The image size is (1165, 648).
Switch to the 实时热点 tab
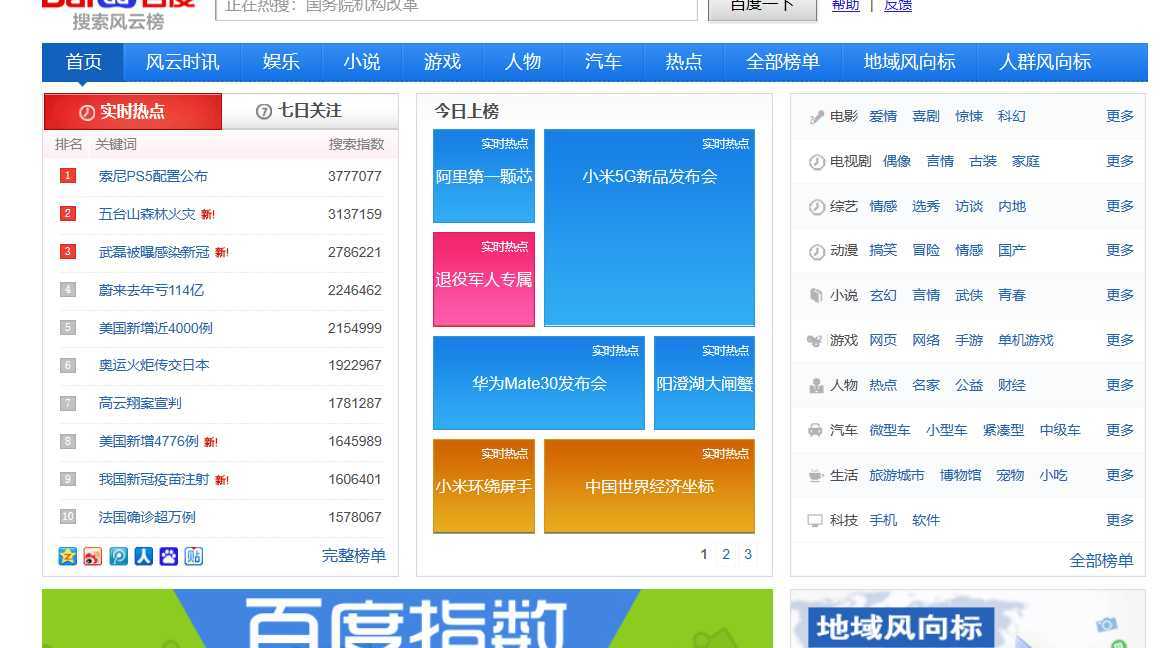(133, 111)
